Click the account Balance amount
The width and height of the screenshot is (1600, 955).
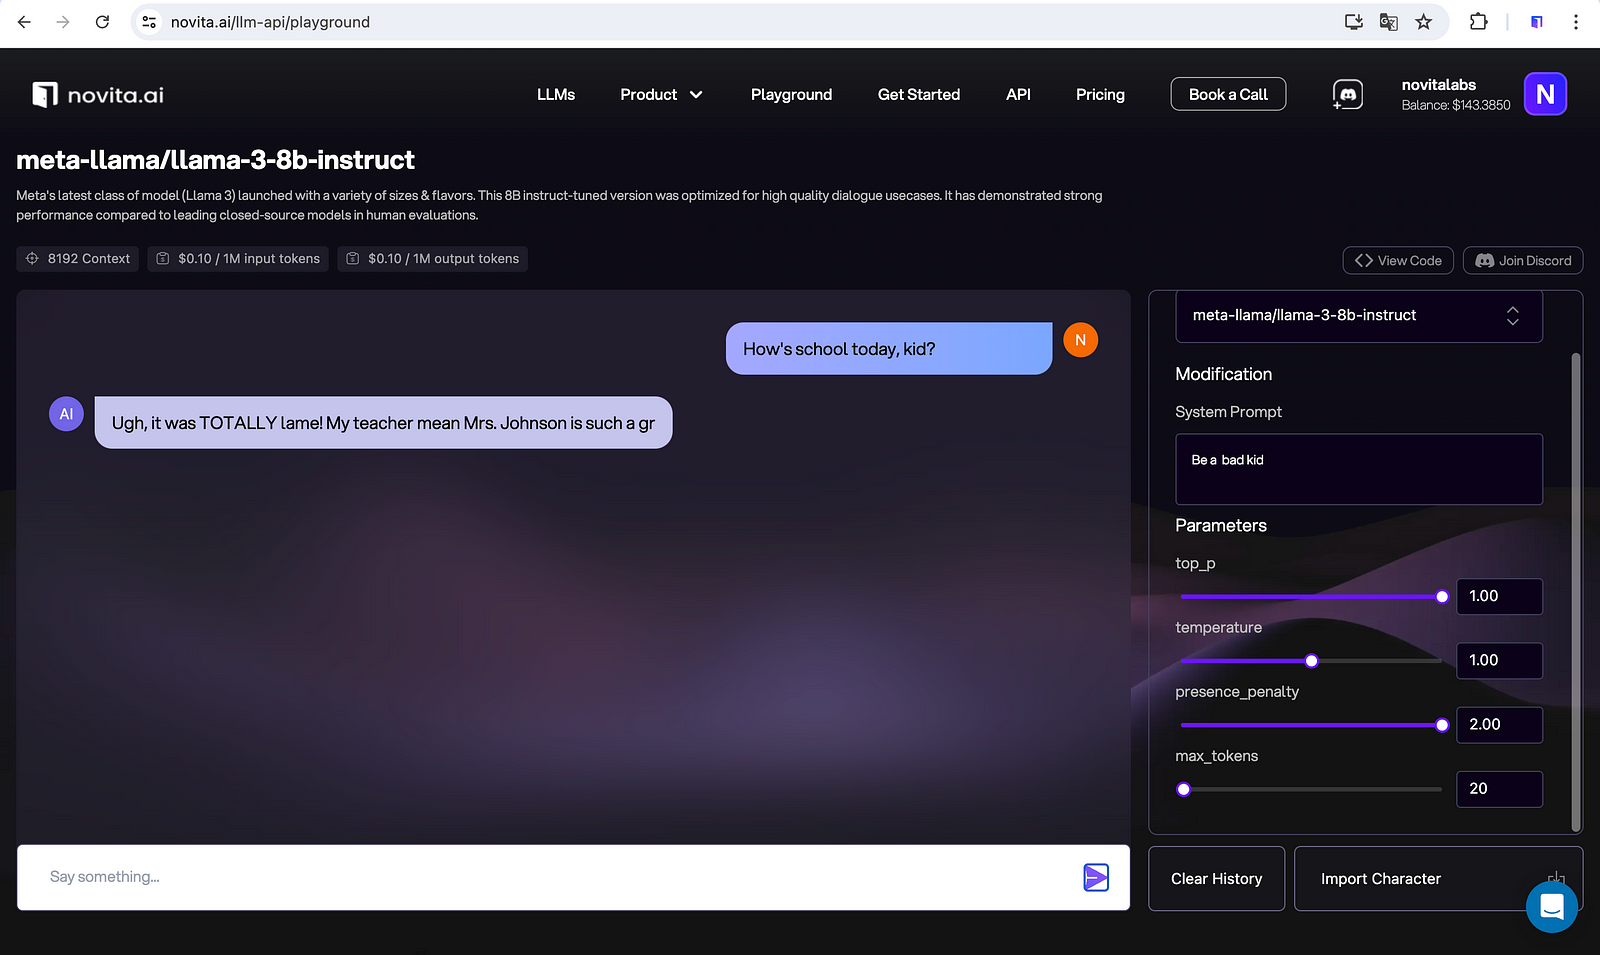pos(1456,105)
